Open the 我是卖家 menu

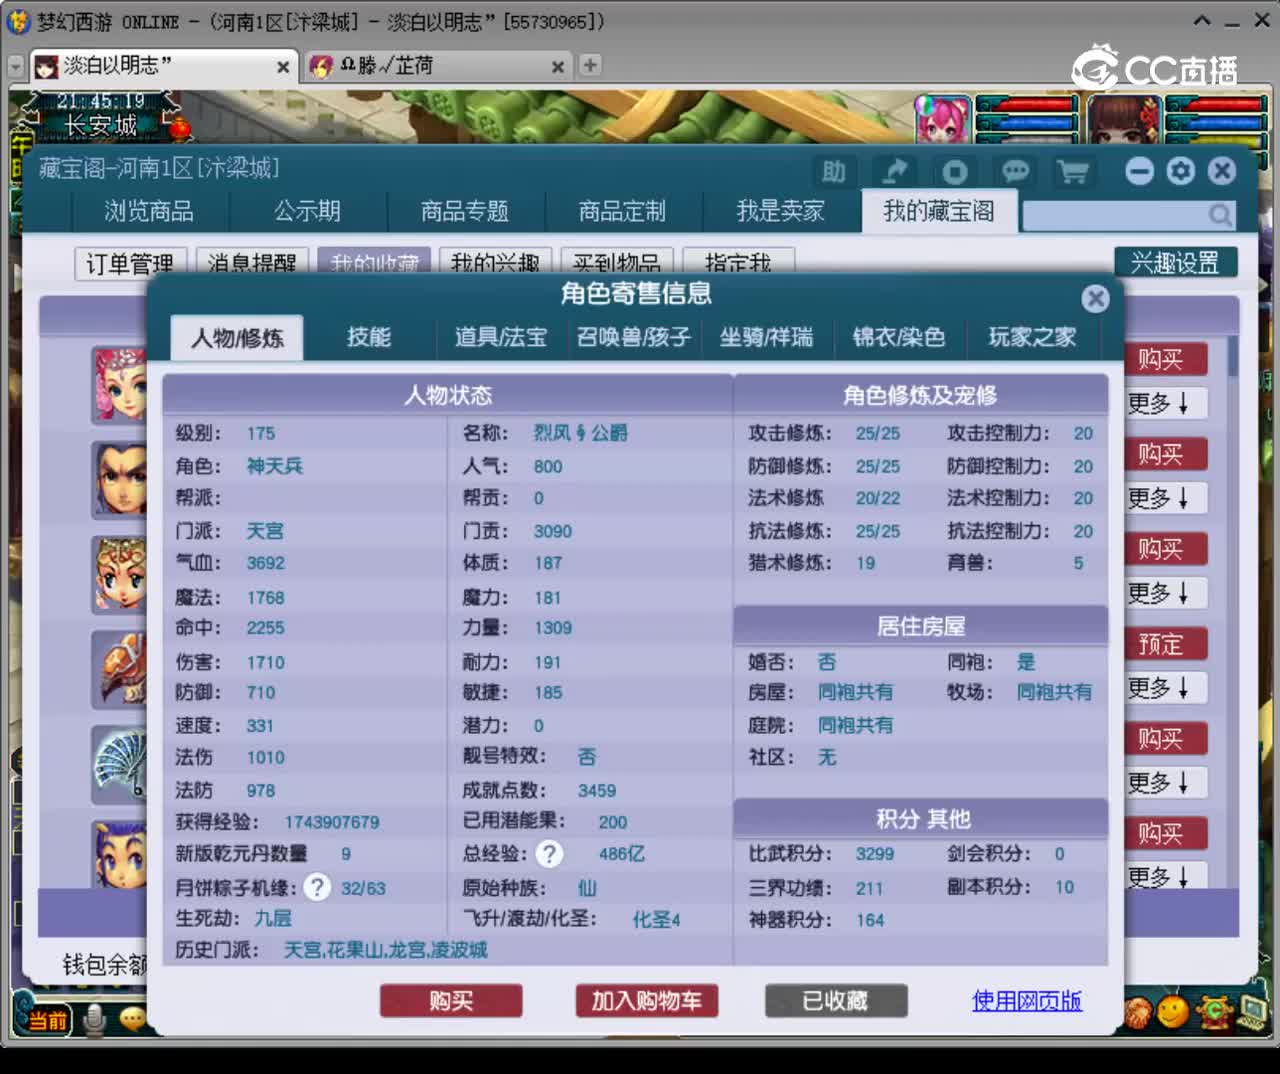[x=780, y=211]
